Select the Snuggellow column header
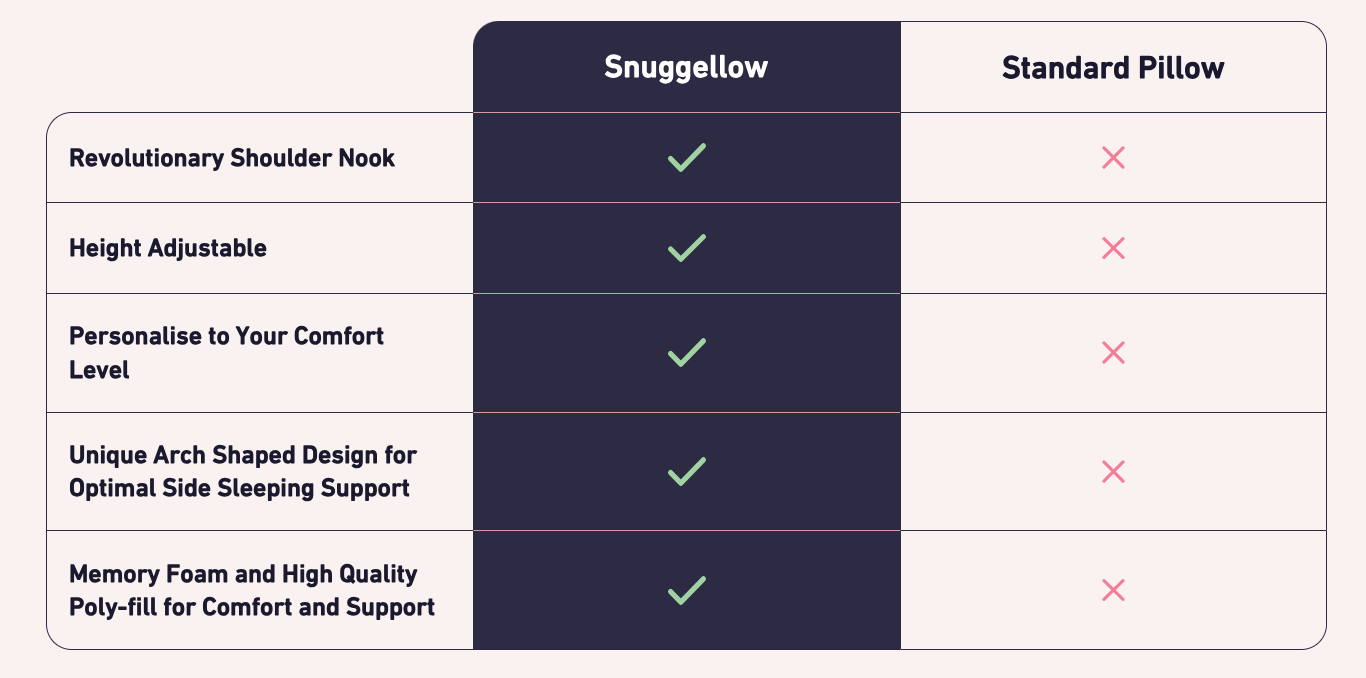This screenshot has width=1366, height=678. click(x=686, y=68)
